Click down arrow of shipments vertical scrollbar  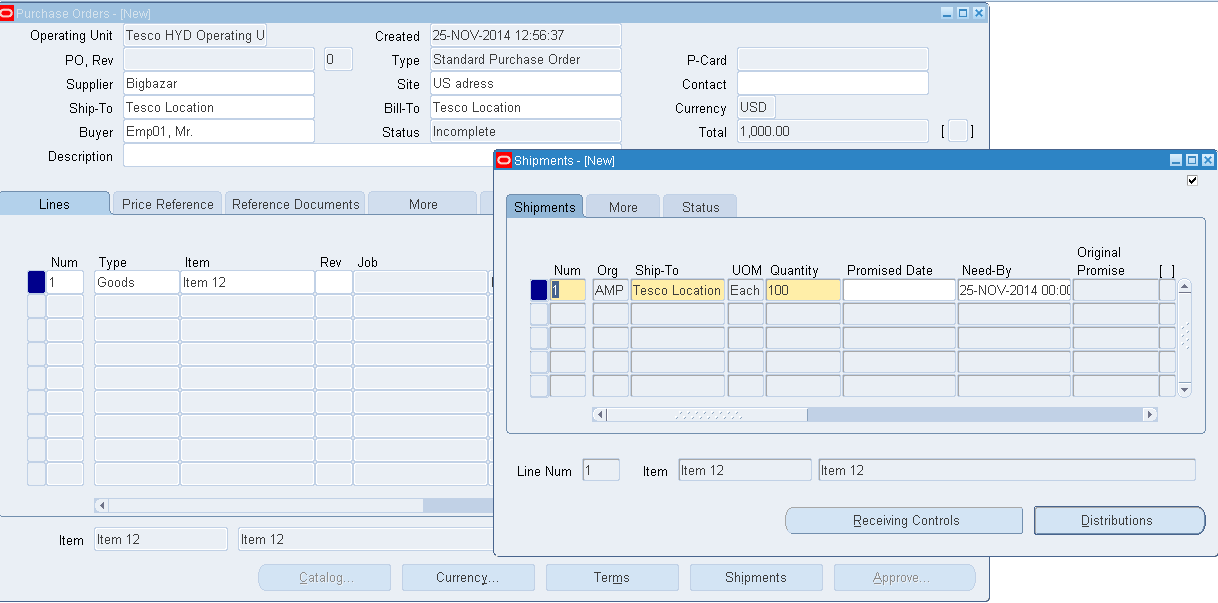click(1185, 389)
